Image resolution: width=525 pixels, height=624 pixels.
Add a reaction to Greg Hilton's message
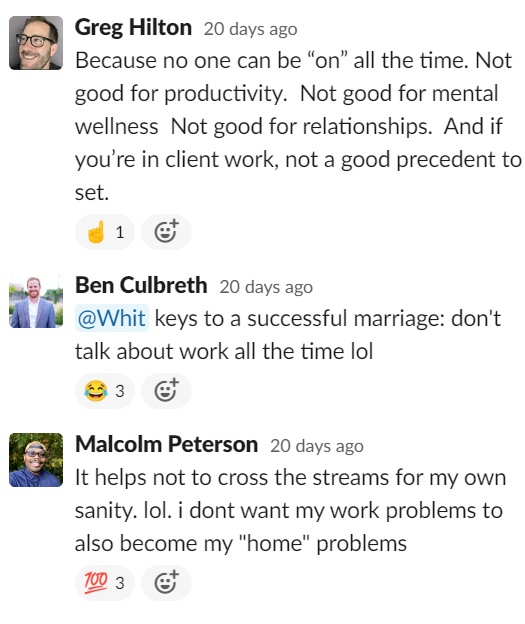(x=166, y=232)
